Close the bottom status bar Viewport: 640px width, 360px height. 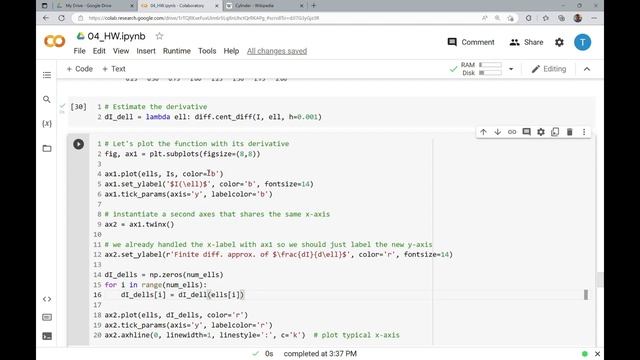pyautogui.click(x=598, y=354)
